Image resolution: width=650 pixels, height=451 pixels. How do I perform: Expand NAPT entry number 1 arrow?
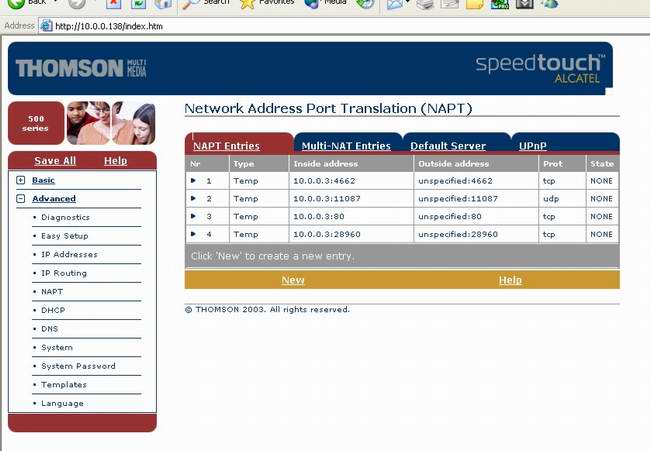coord(193,181)
